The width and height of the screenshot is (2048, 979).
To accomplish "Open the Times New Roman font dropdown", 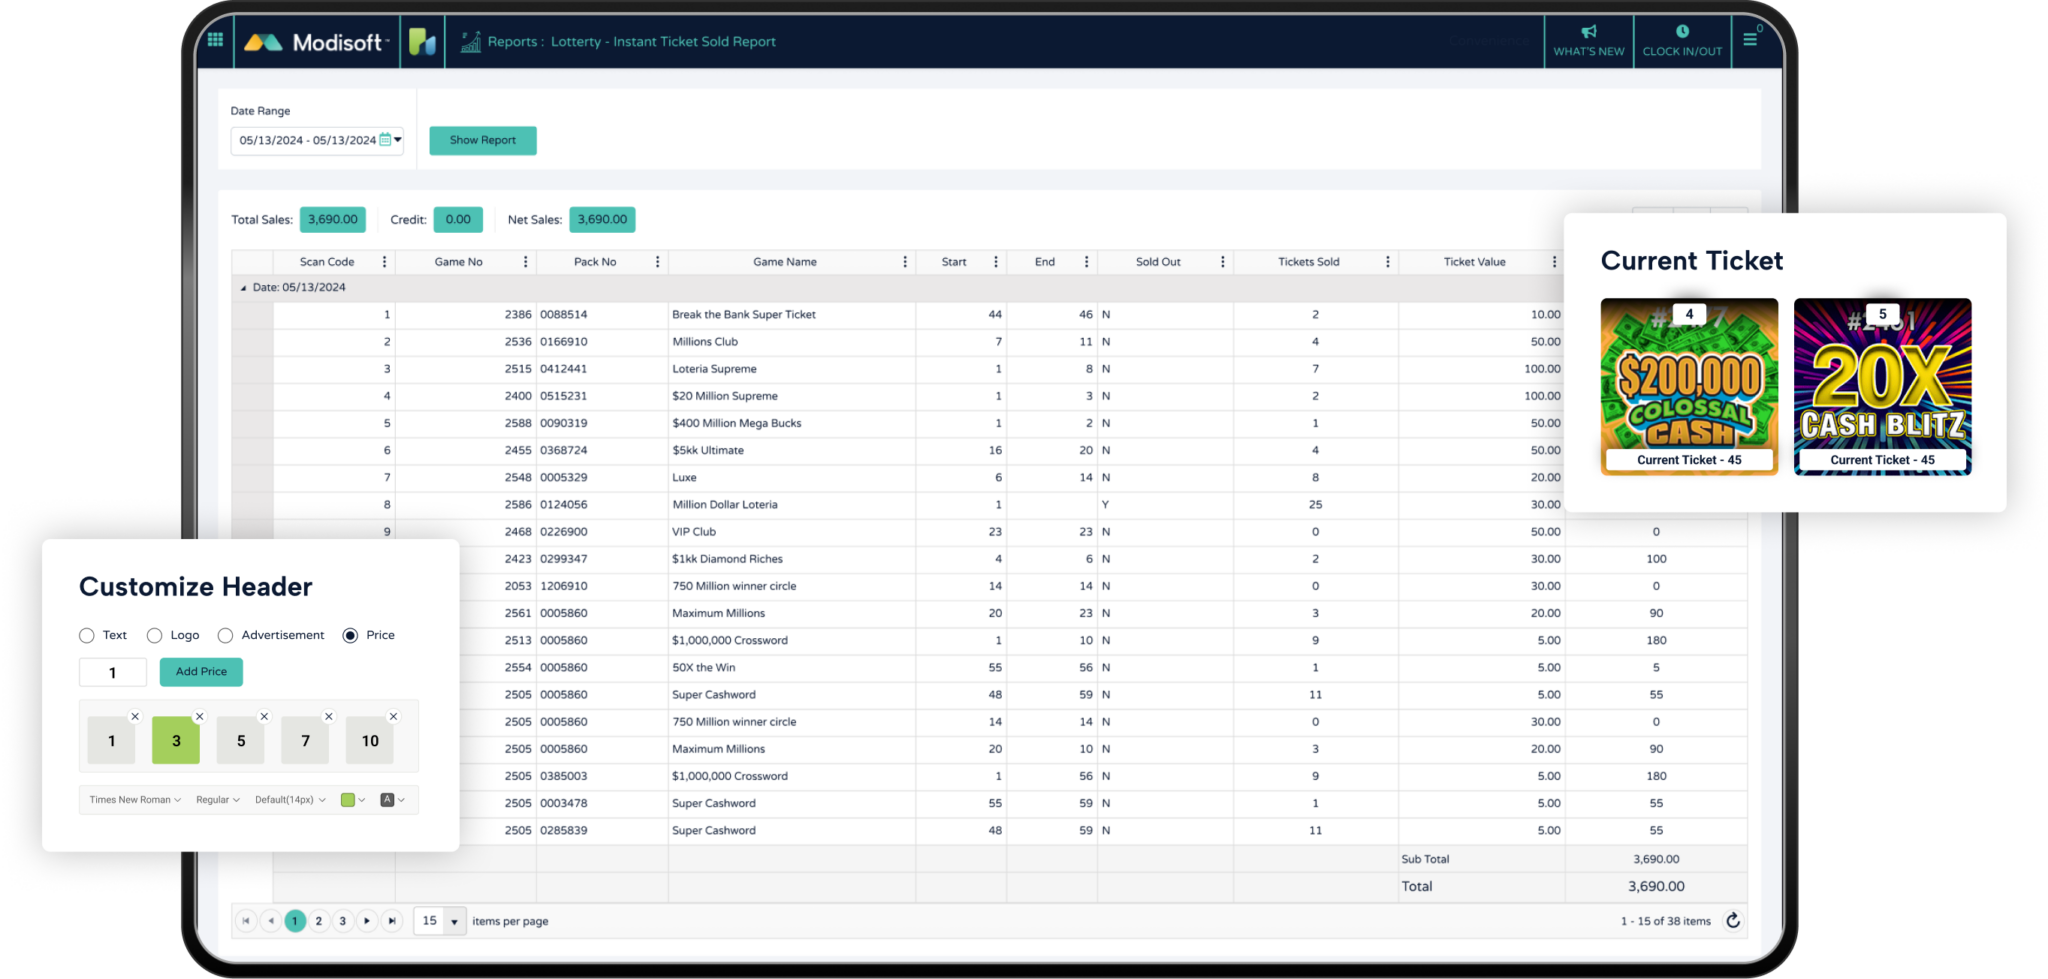I will click(x=135, y=800).
